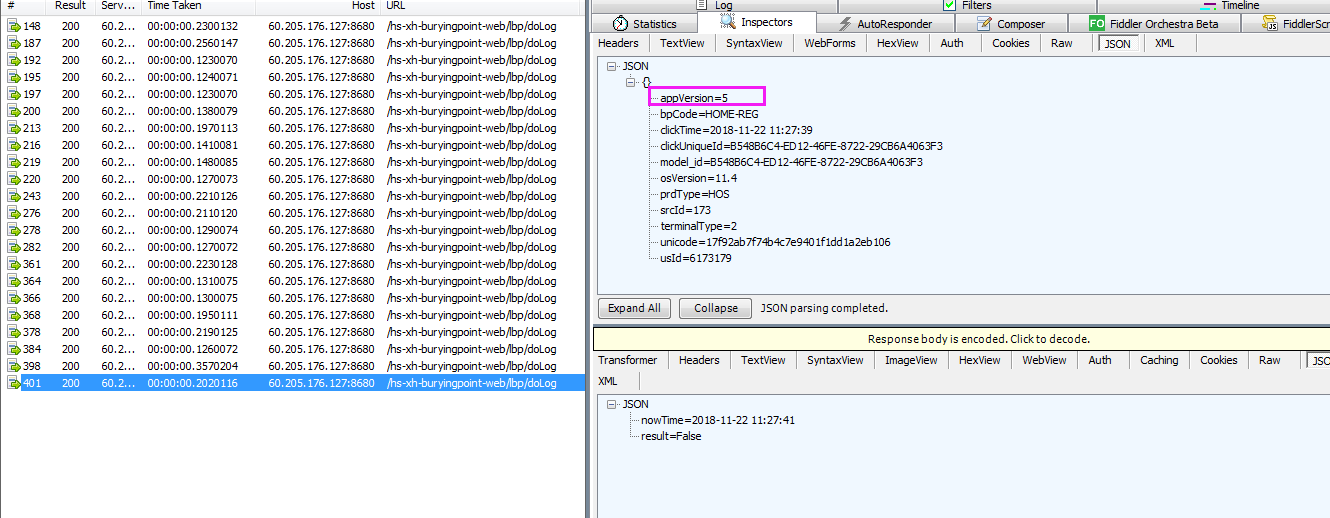Collapse the {} object node in request tree
The width and height of the screenshot is (1330, 518).
630,82
